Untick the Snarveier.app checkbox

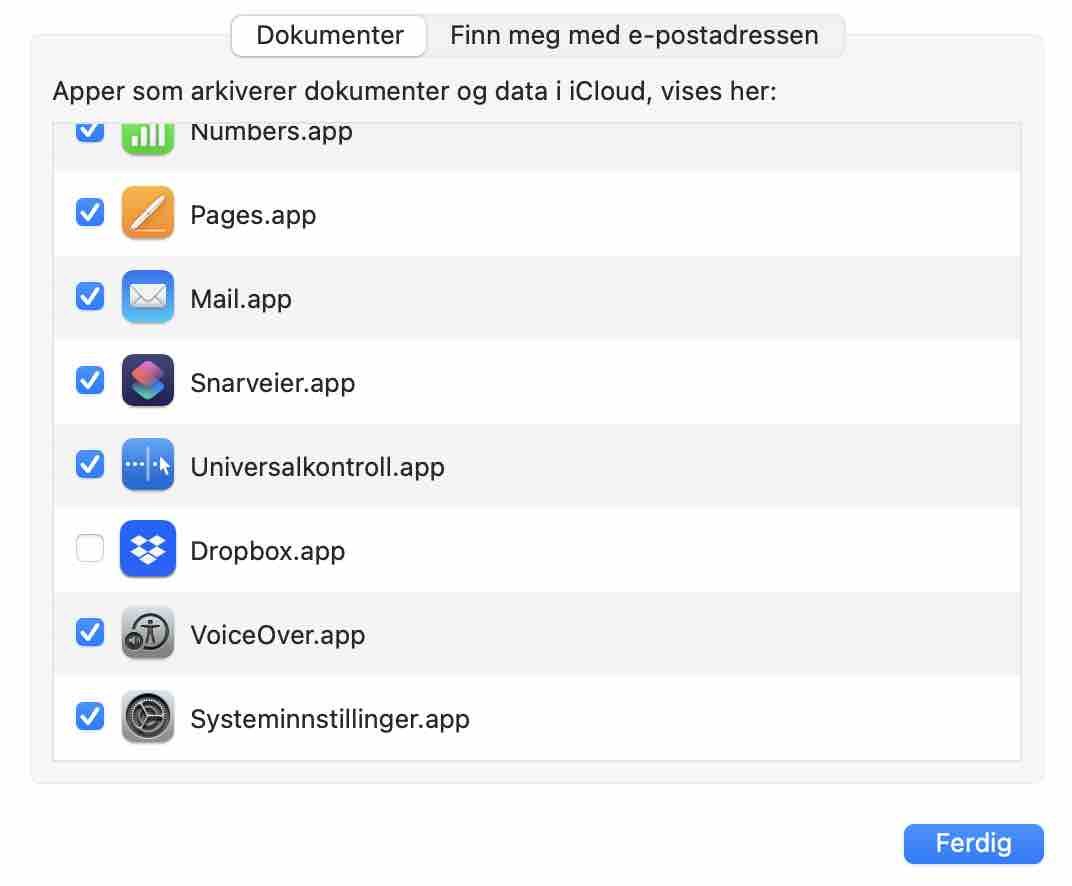(x=90, y=380)
